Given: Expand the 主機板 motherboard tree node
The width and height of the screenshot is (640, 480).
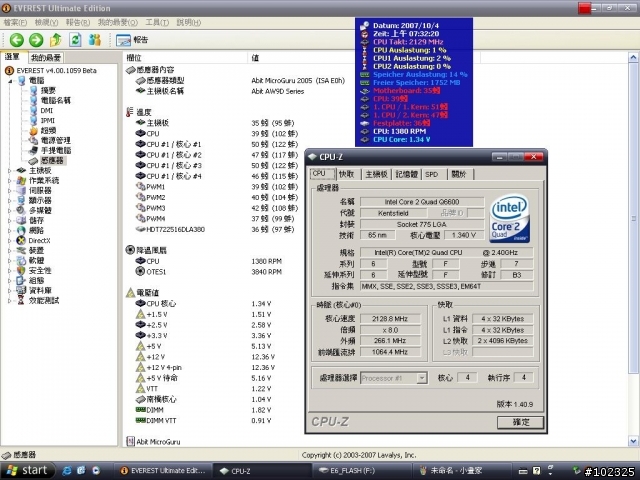Looking at the screenshot, I should pos(10,171).
